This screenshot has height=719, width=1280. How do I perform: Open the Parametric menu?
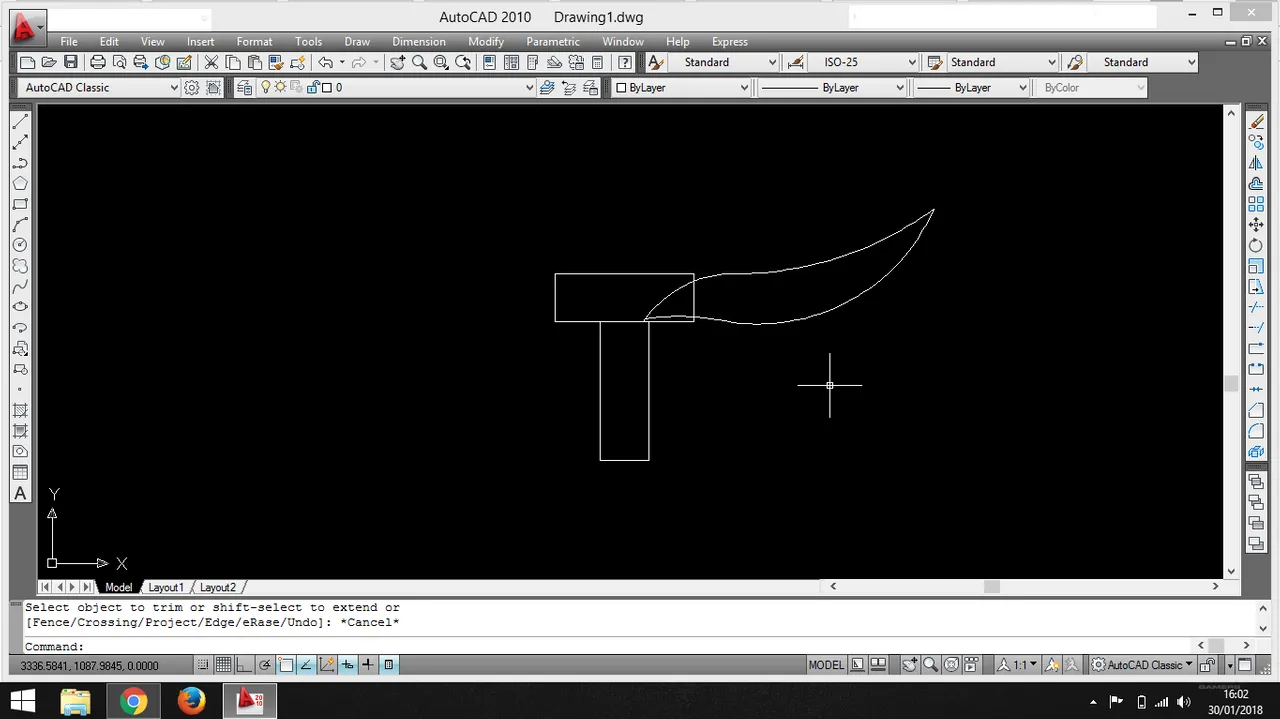click(553, 42)
